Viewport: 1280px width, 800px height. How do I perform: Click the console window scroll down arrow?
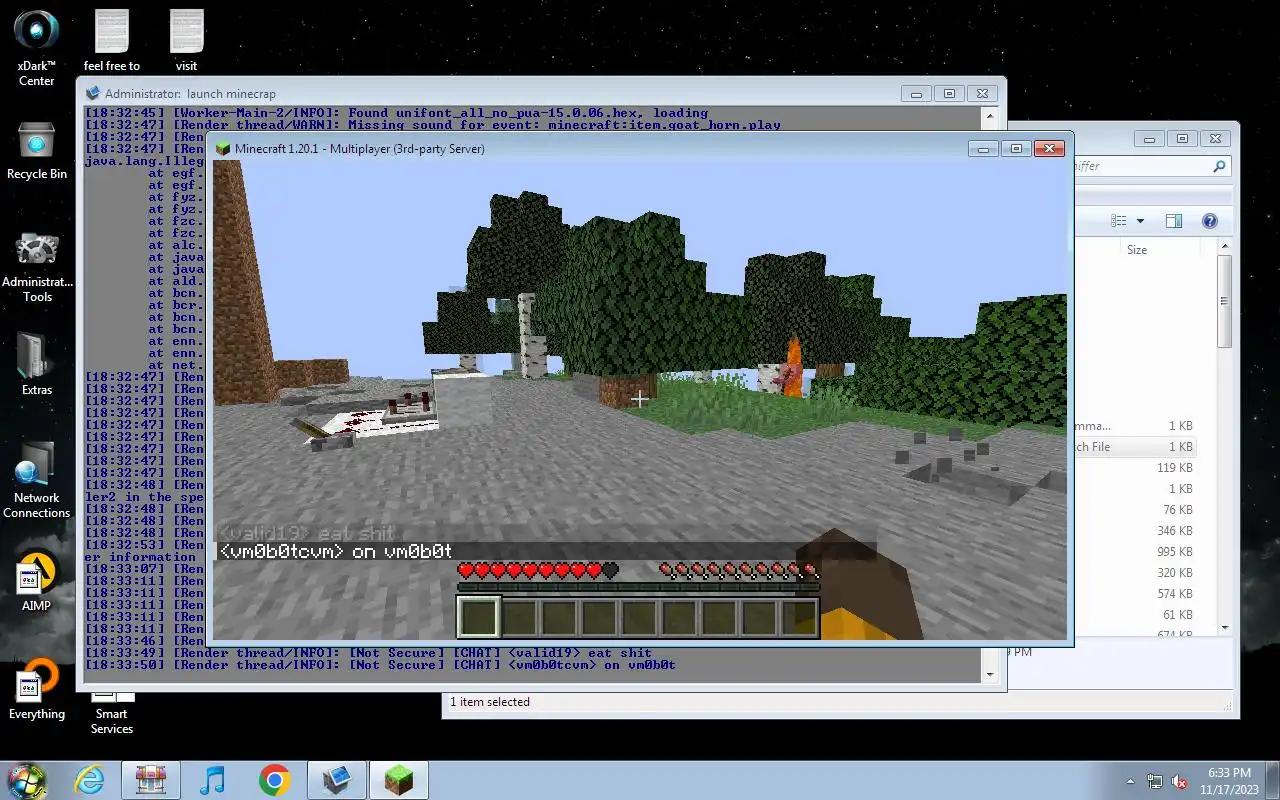coord(990,674)
